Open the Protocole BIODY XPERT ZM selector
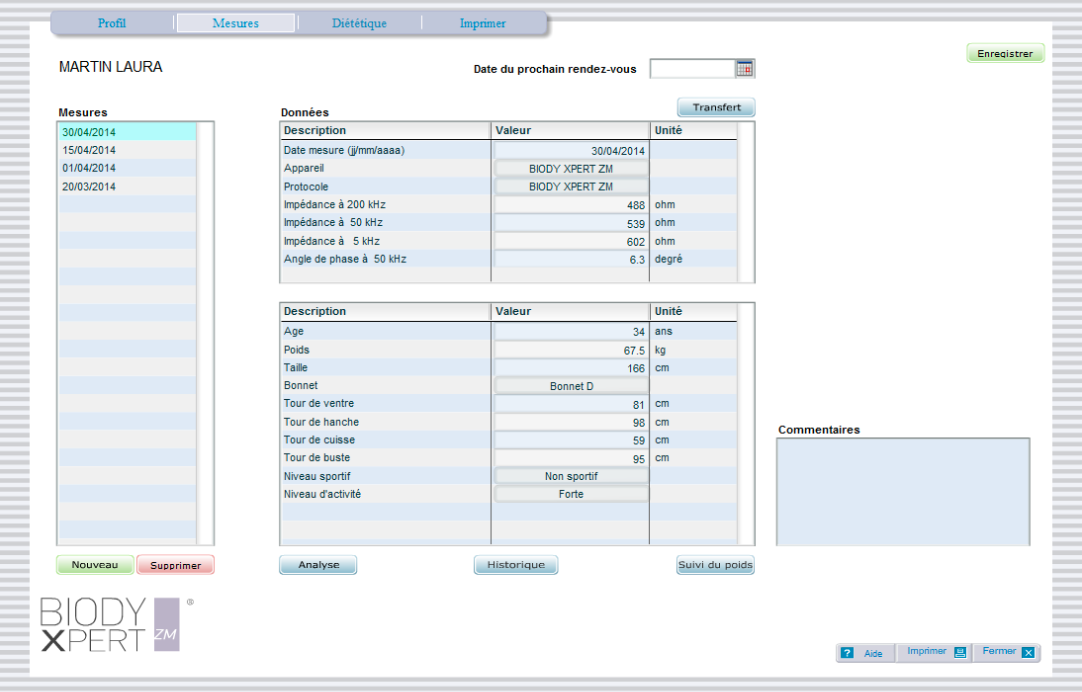1082x692 pixels. tap(571, 187)
